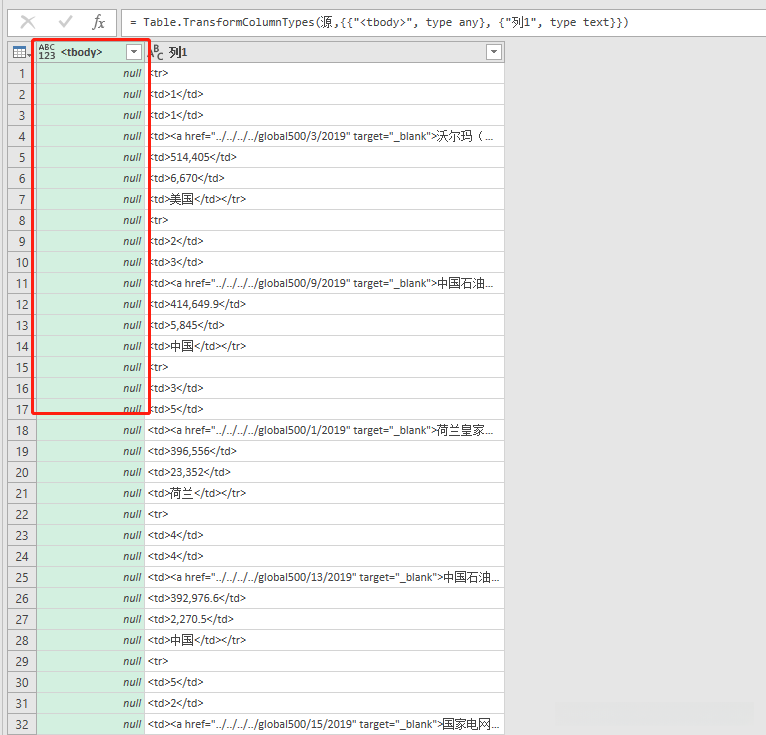Click cell with global500/13/2019 link
Screen dimensions: 766x735
click(x=324, y=577)
